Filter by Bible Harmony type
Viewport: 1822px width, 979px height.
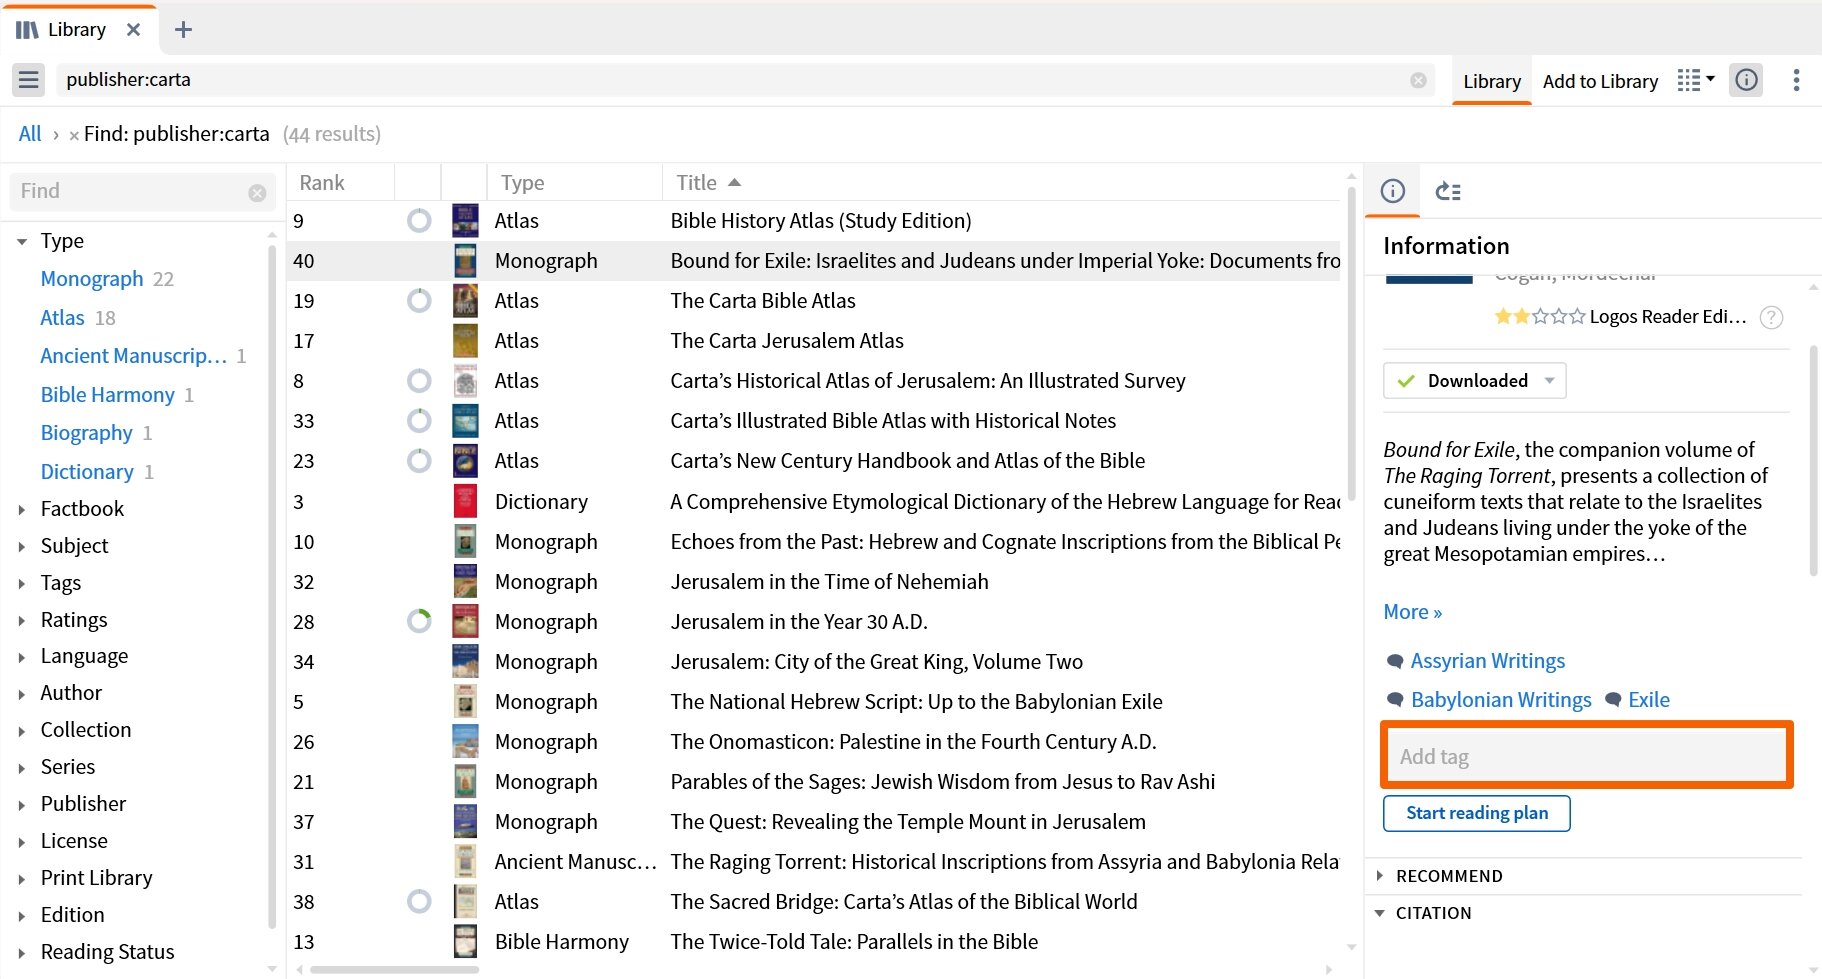tap(107, 395)
